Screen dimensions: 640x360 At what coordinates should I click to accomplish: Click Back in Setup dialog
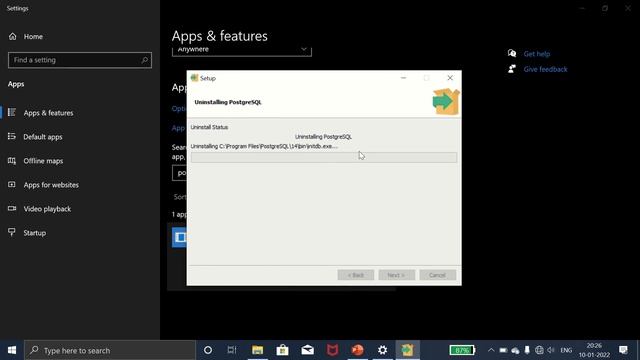tap(356, 275)
